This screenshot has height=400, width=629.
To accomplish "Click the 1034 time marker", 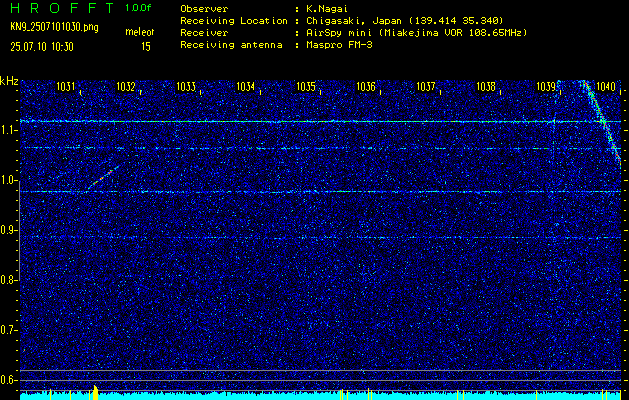I will click(246, 87).
